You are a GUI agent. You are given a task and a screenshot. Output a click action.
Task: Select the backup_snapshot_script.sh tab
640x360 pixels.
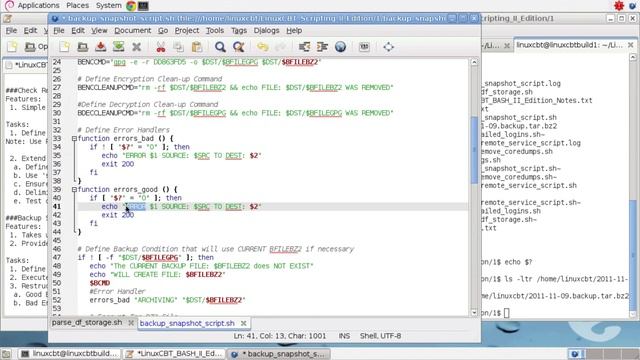187,323
